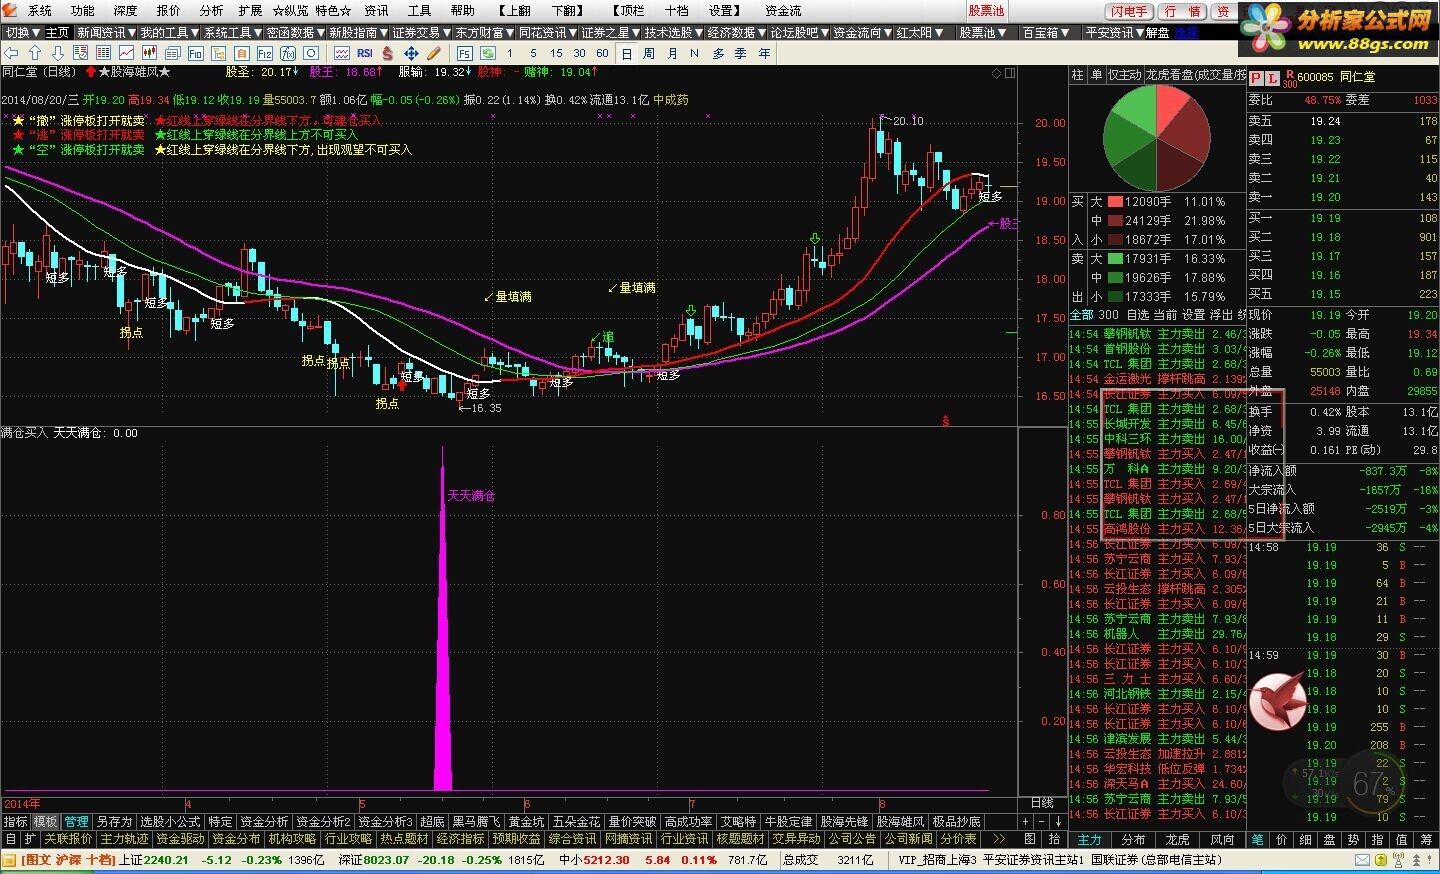Click the 股票池 button in menu bar

[x=986, y=10]
